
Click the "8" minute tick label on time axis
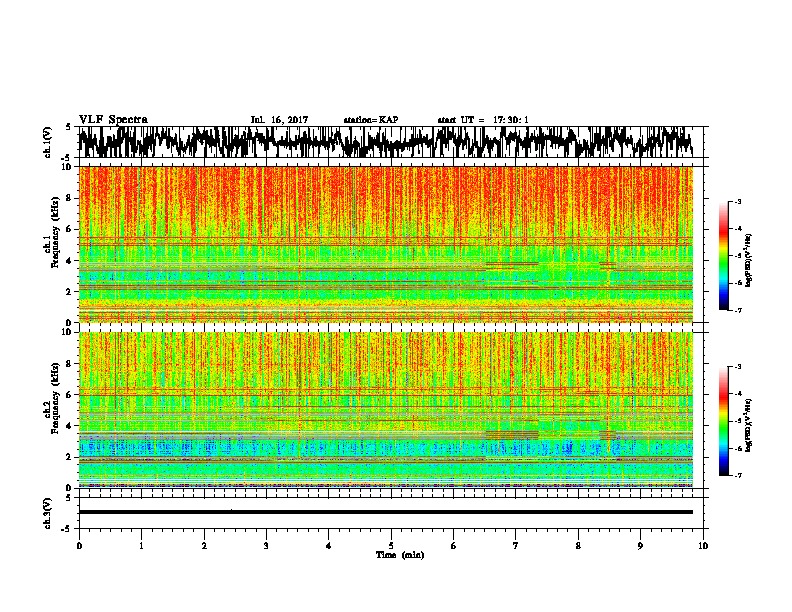click(578, 546)
